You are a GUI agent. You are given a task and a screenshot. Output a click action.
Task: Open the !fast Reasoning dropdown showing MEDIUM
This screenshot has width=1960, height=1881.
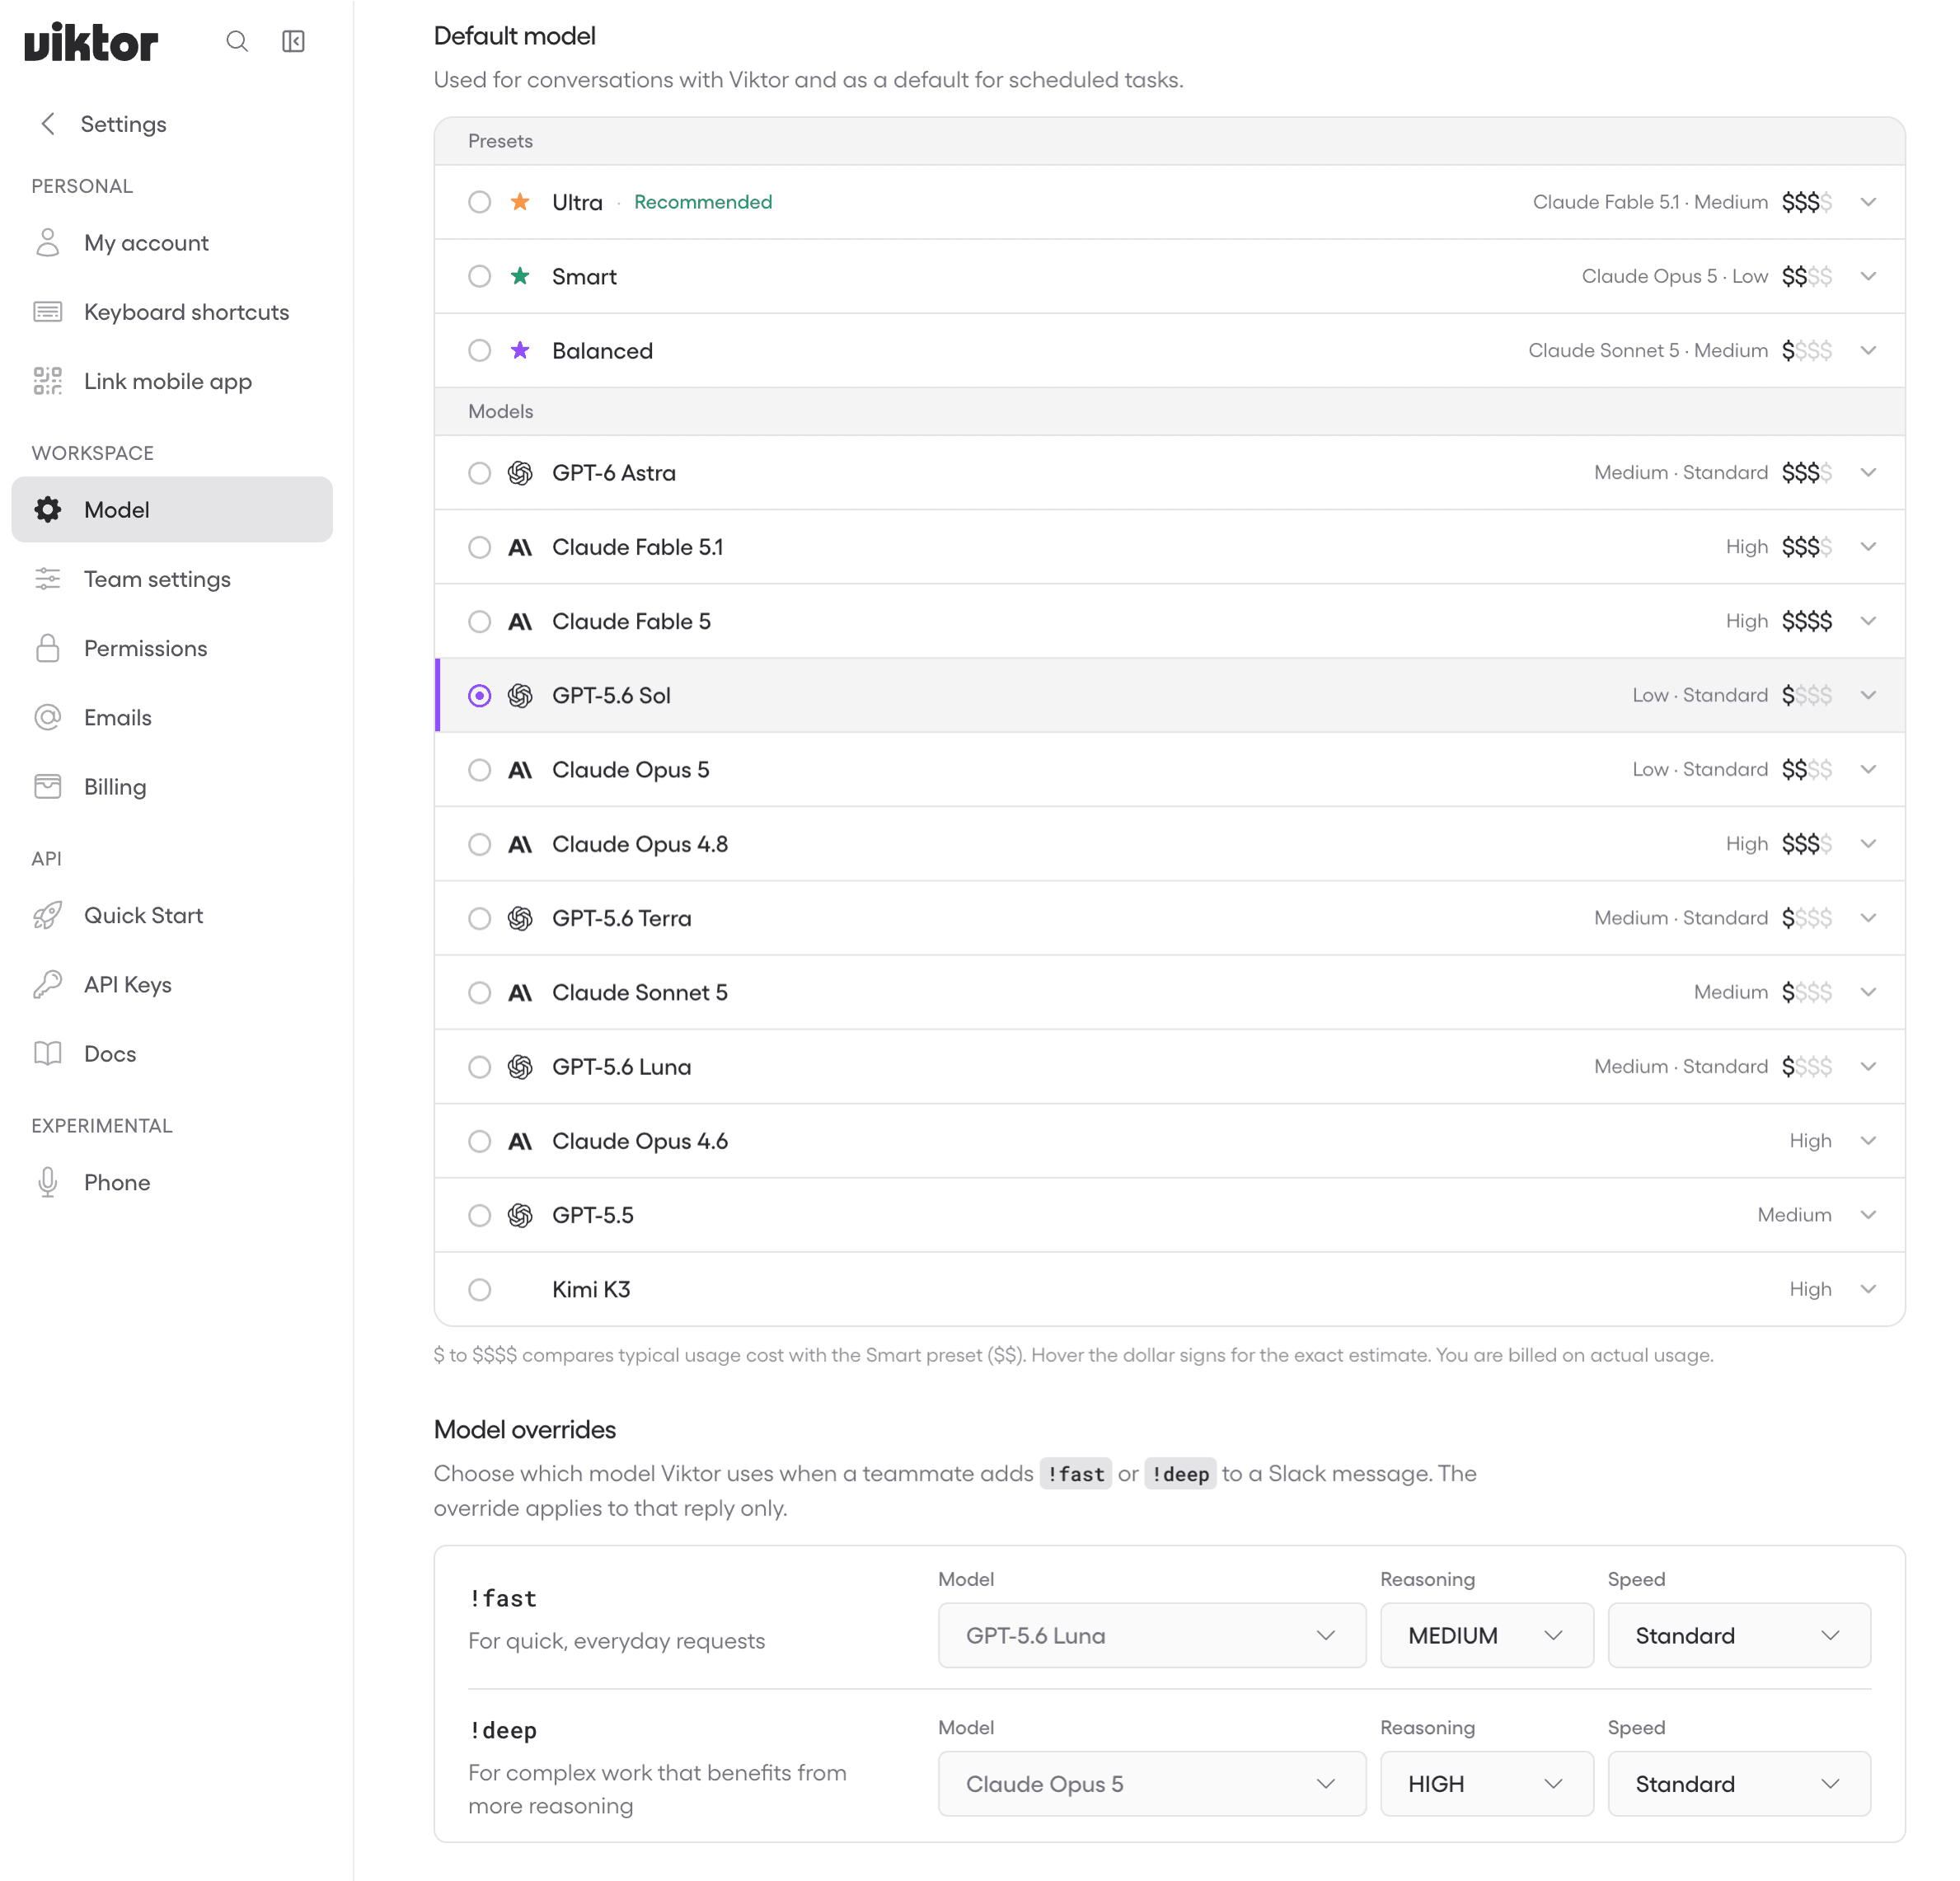(1486, 1635)
